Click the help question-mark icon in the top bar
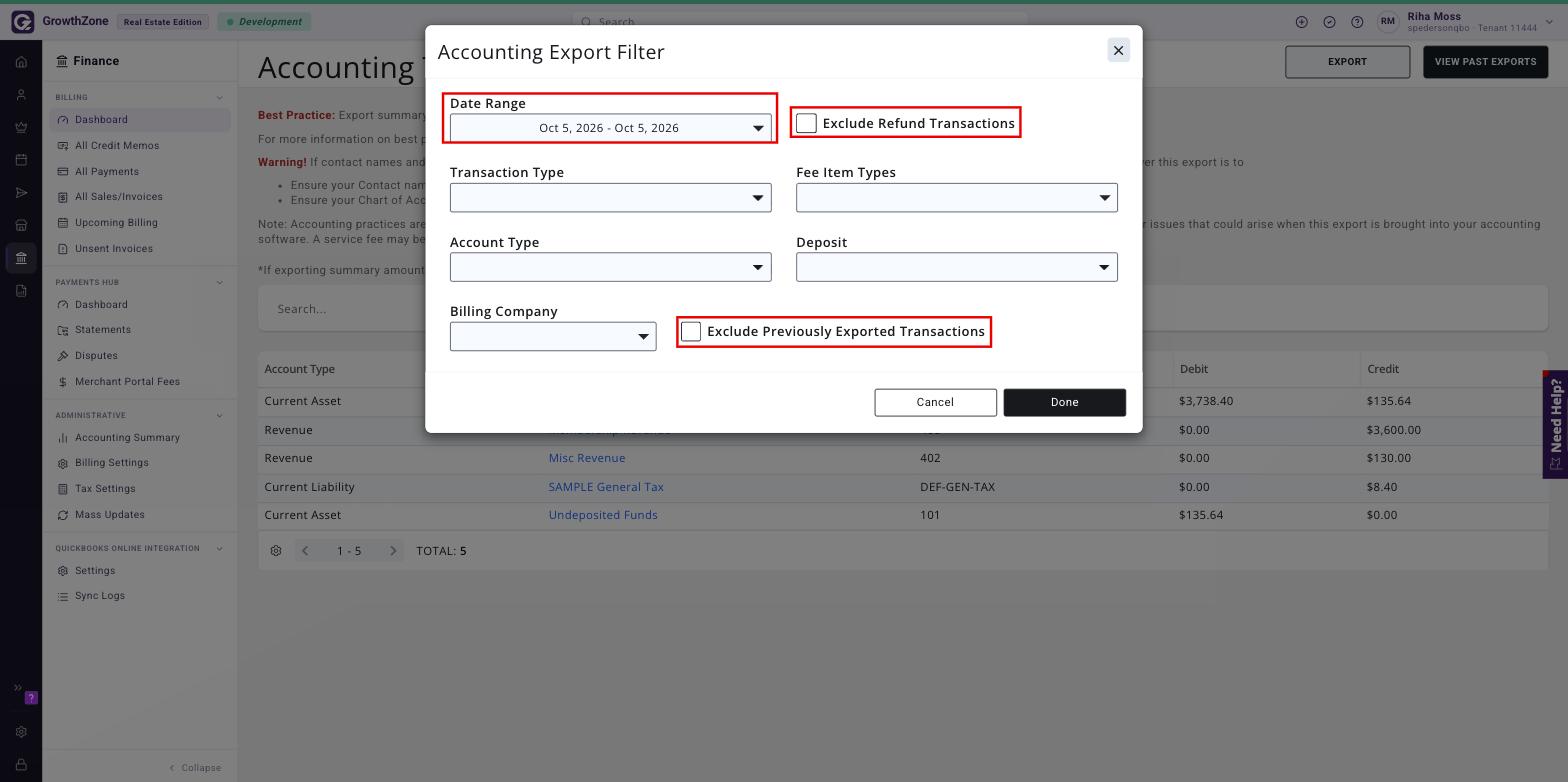Viewport: 1568px width, 782px height. click(1357, 22)
